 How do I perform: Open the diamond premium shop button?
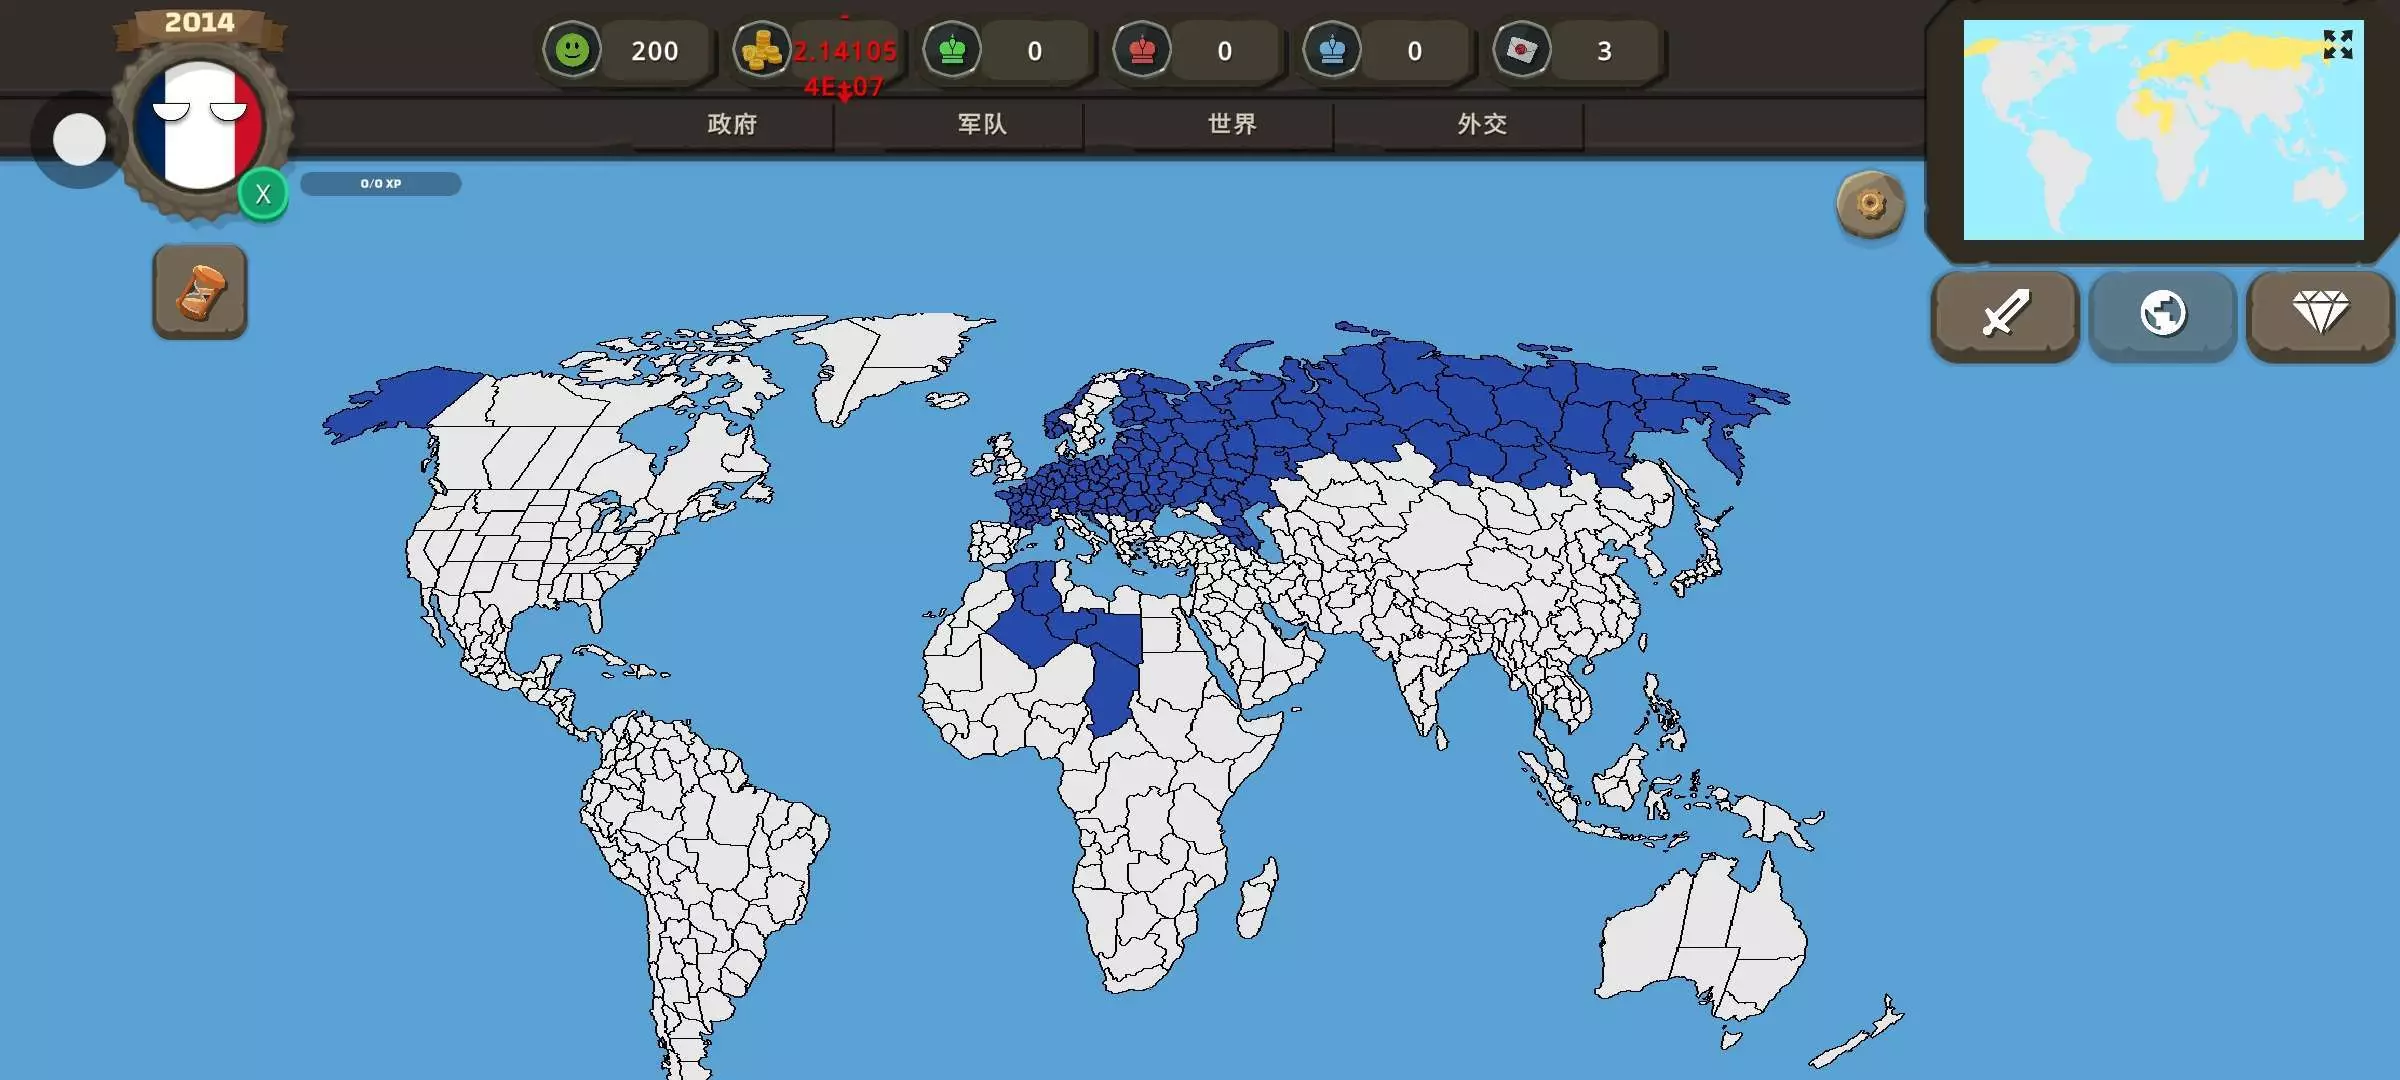pos(2320,314)
